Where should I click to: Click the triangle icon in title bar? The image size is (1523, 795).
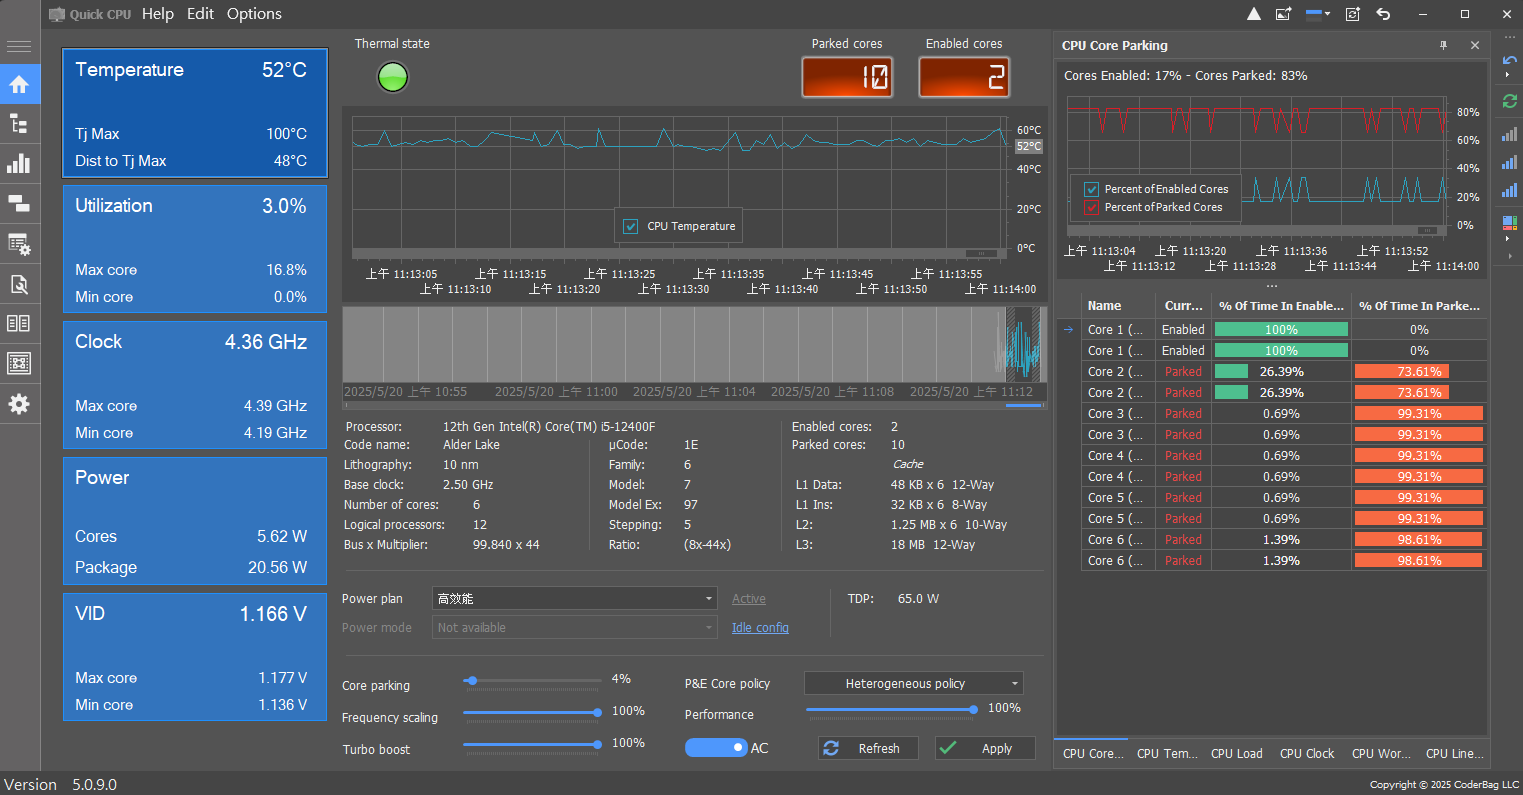point(1254,14)
